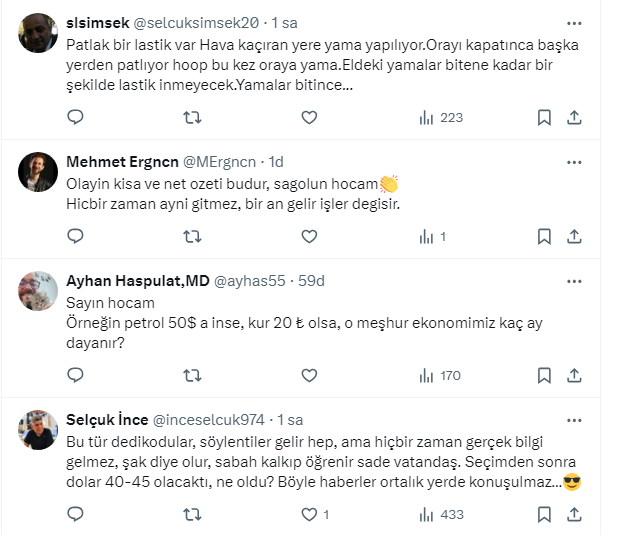Open the 223 view count on slsimsek's tweet
The height and width of the screenshot is (535, 624).
tap(441, 118)
